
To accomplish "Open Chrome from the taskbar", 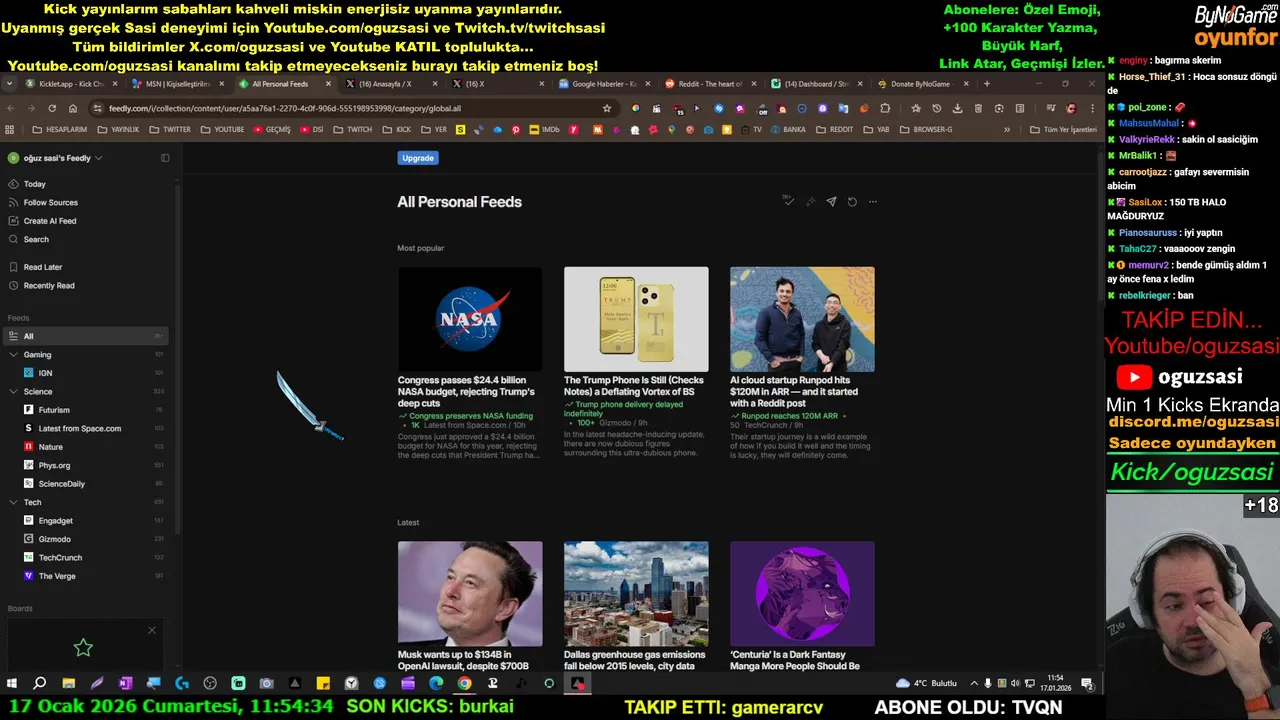I will 464,684.
